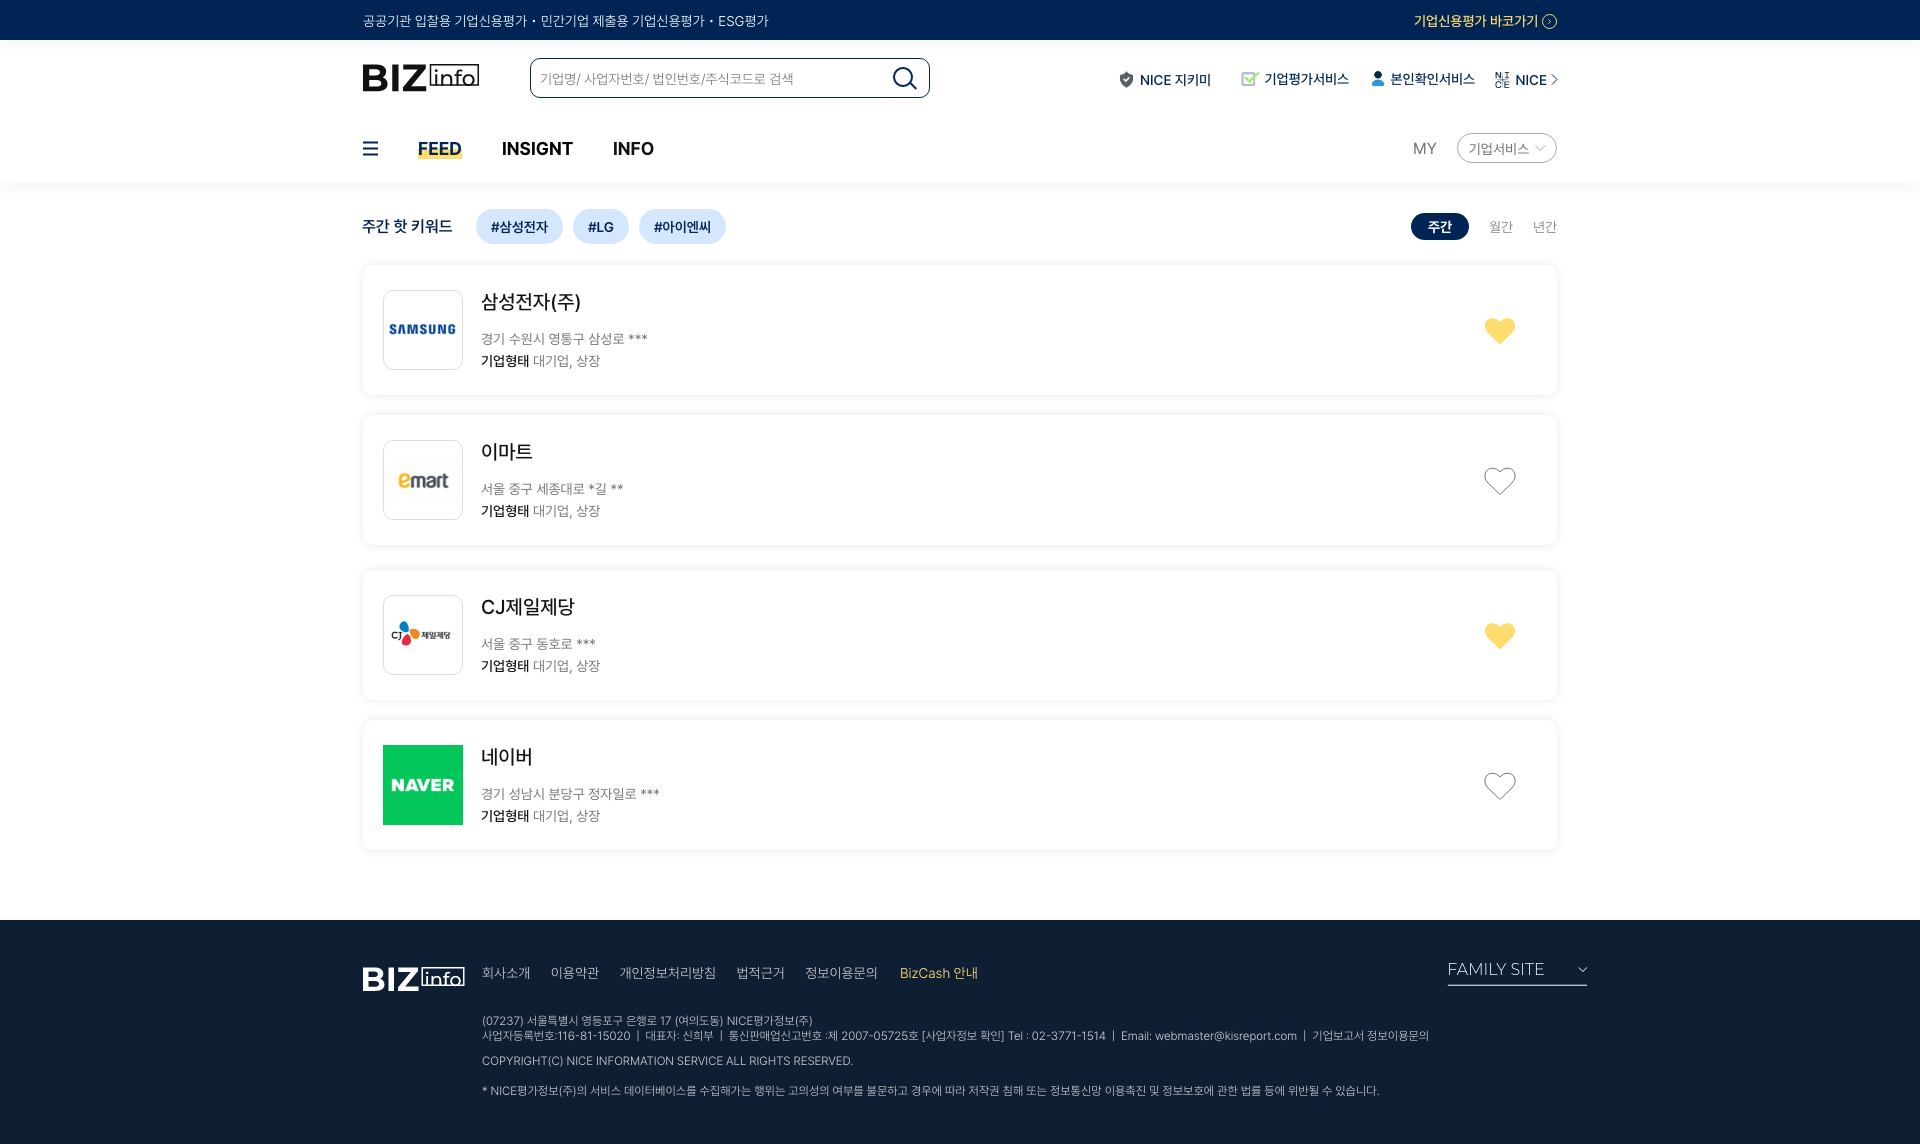Image resolution: width=1920 pixels, height=1144 pixels.
Task: Click the address 서울 중구 동호로 ***
Action: point(538,644)
